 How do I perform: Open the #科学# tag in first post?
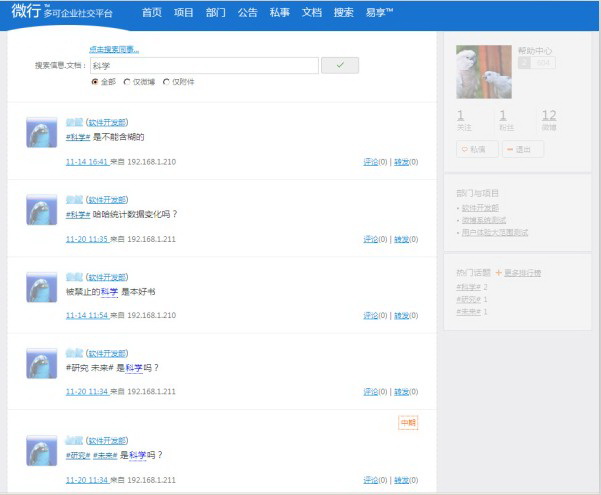(x=78, y=137)
